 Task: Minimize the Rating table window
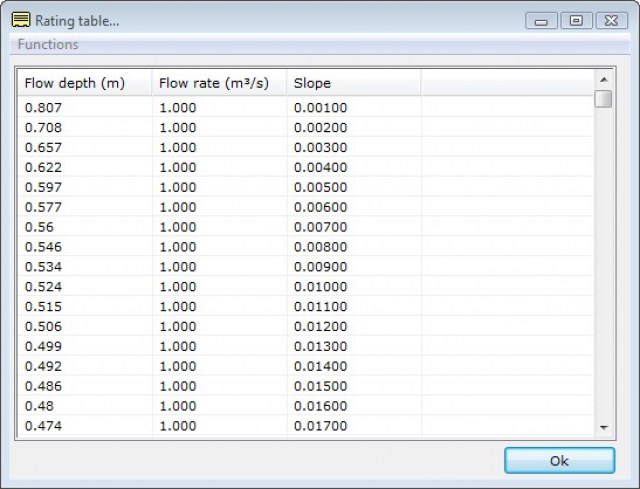tap(541, 20)
